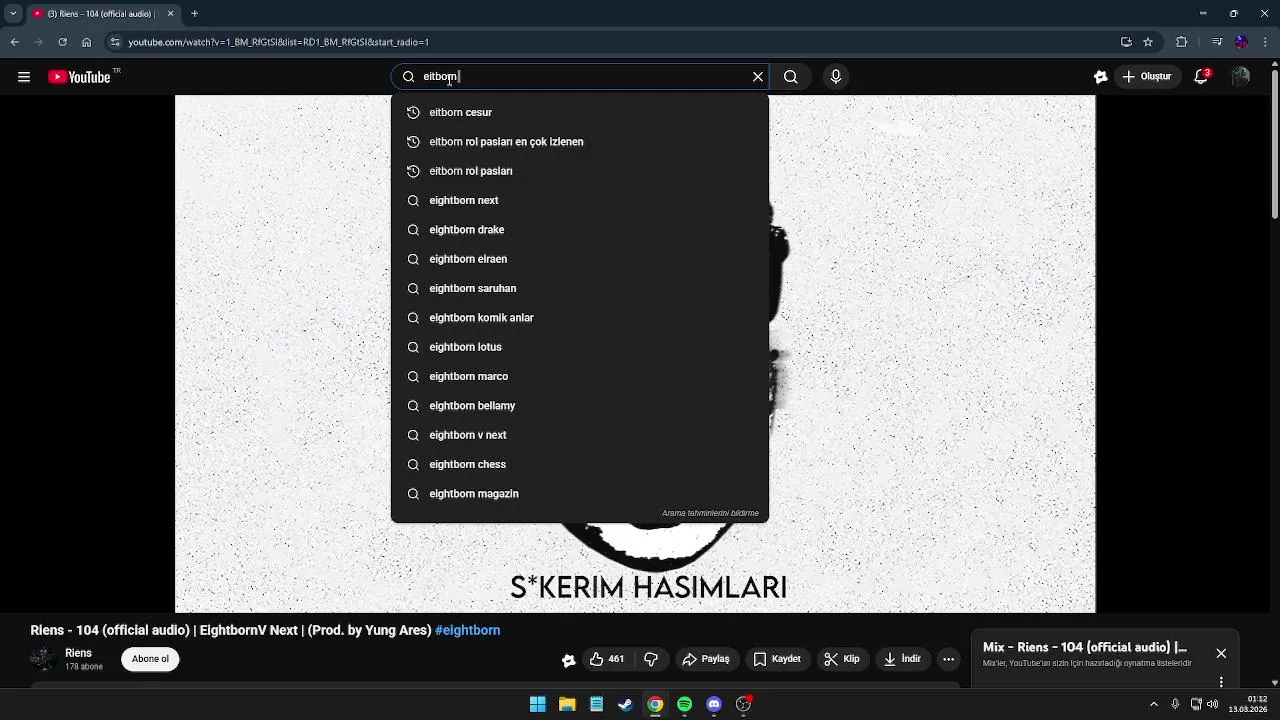This screenshot has width=1280, height=720.
Task: Go back with browser back arrow
Action: coord(14,42)
